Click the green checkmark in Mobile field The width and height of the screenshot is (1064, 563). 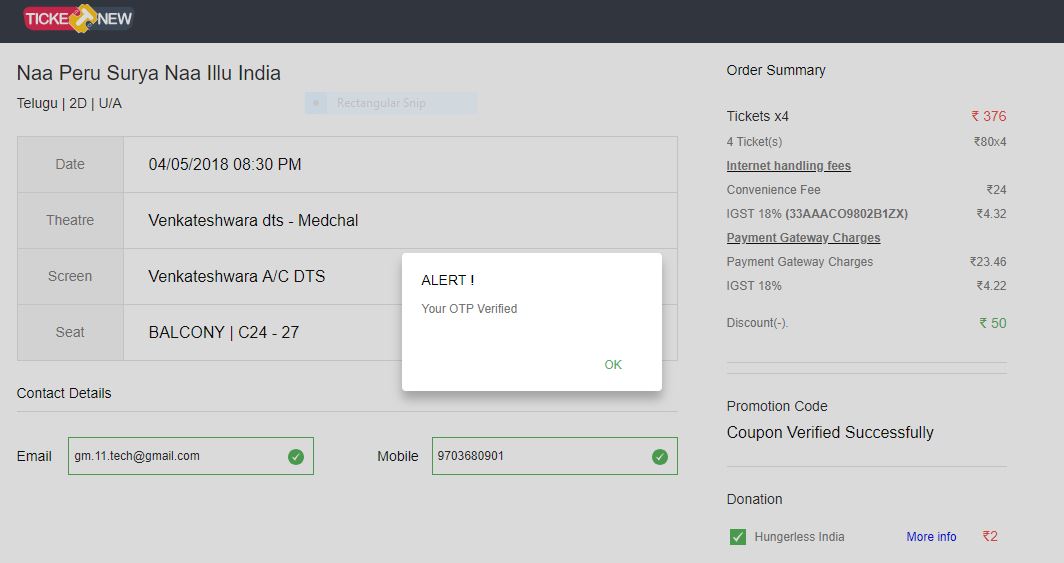coord(660,457)
